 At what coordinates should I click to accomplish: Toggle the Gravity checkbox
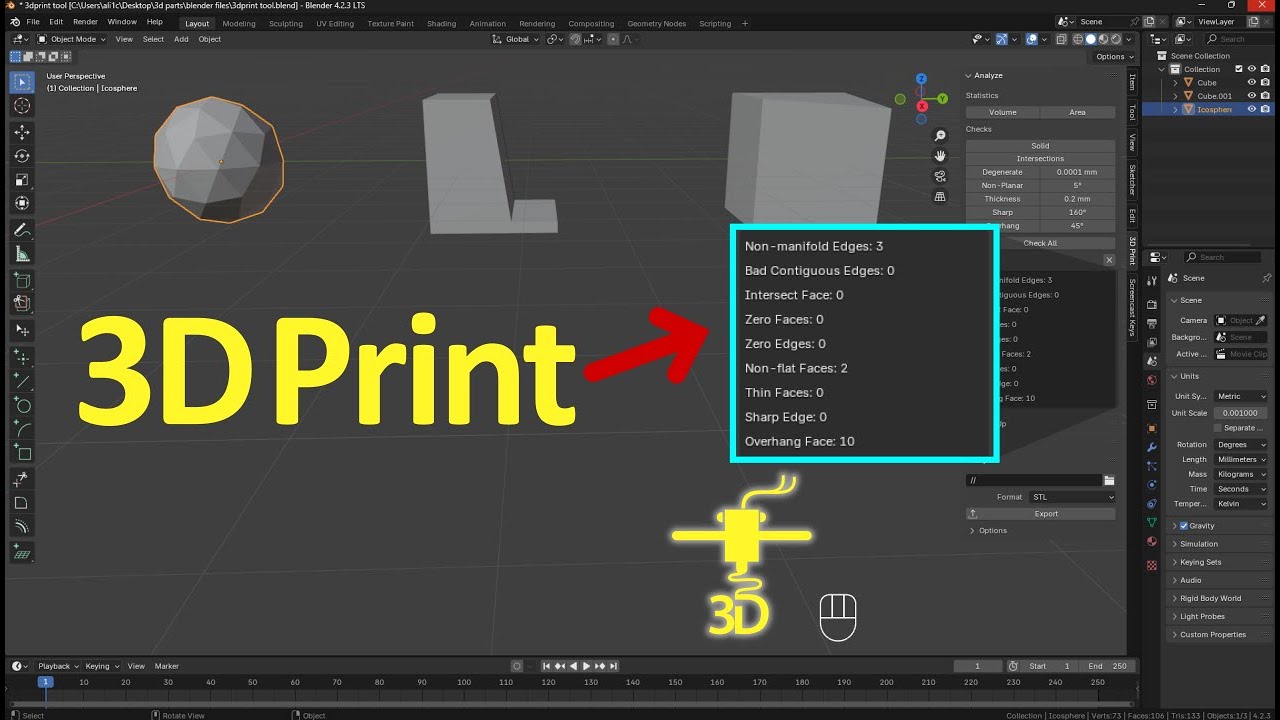pyautogui.click(x=1184, y=526)
